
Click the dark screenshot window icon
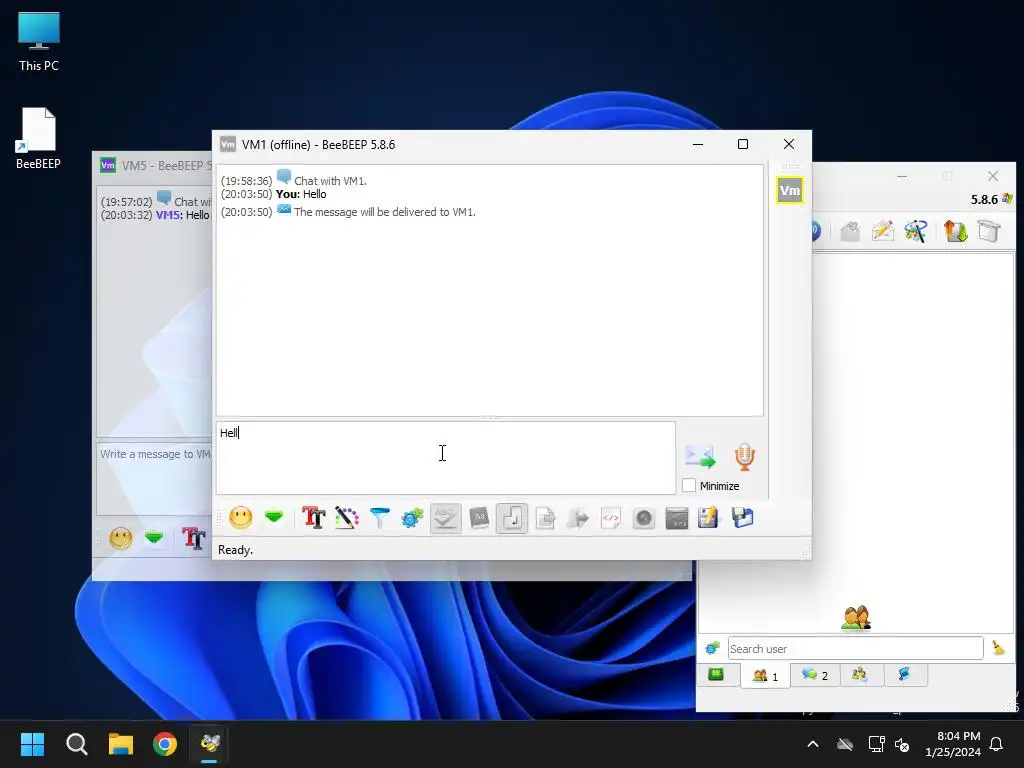[x=677, y=519]
